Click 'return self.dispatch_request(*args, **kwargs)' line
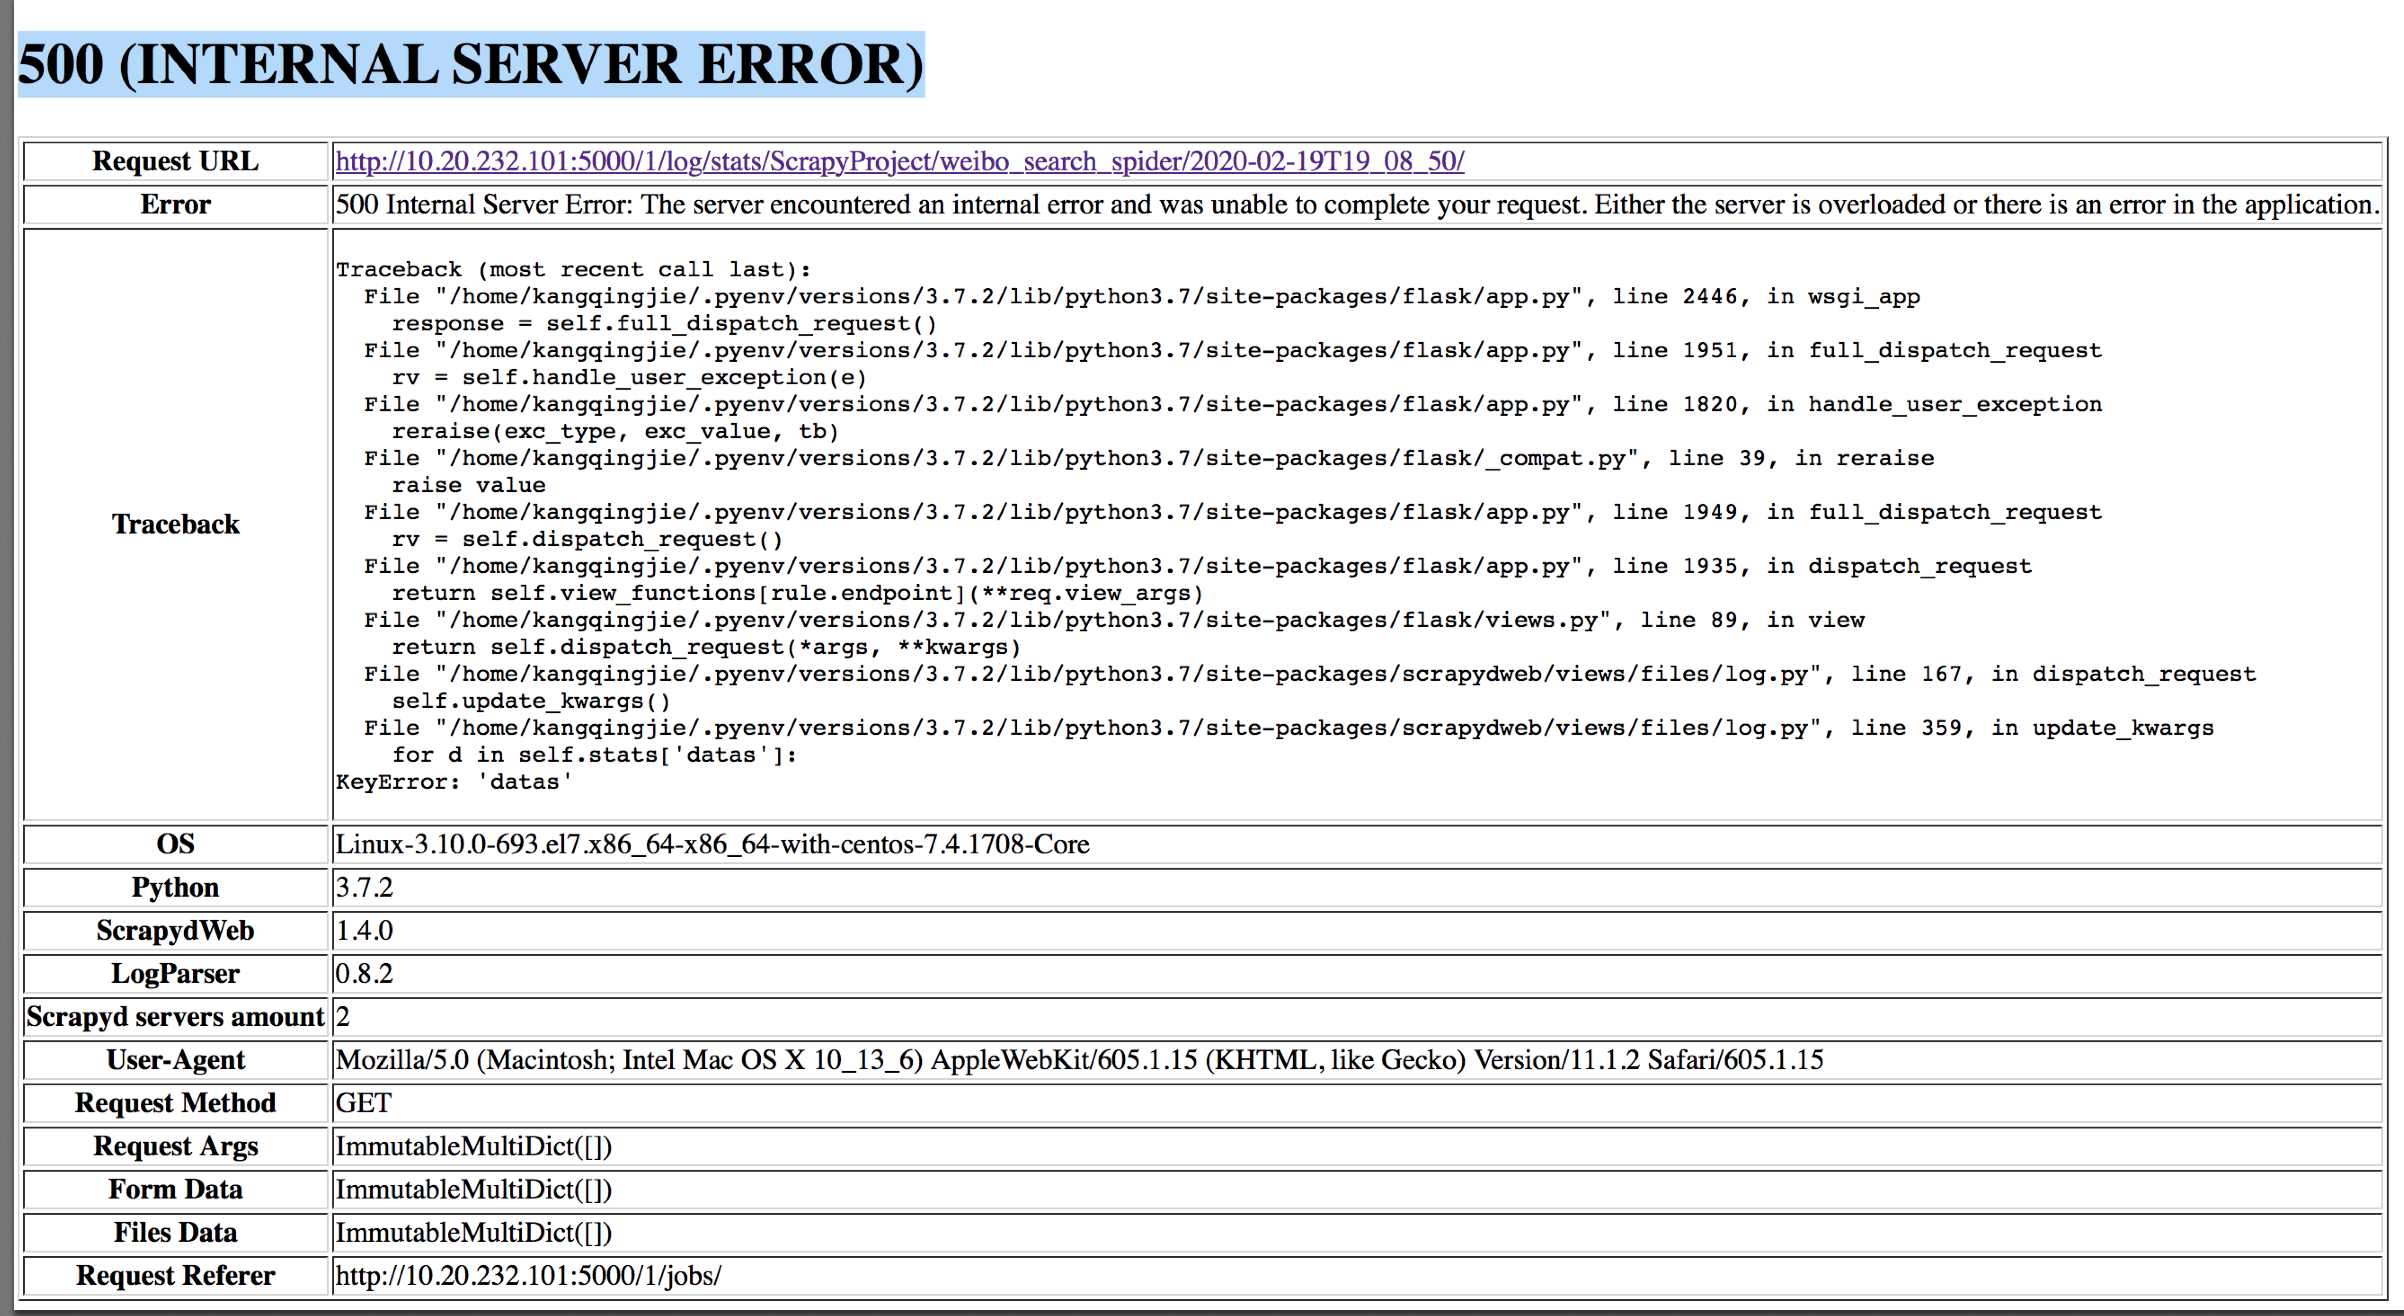 click(x=707, y=648)
